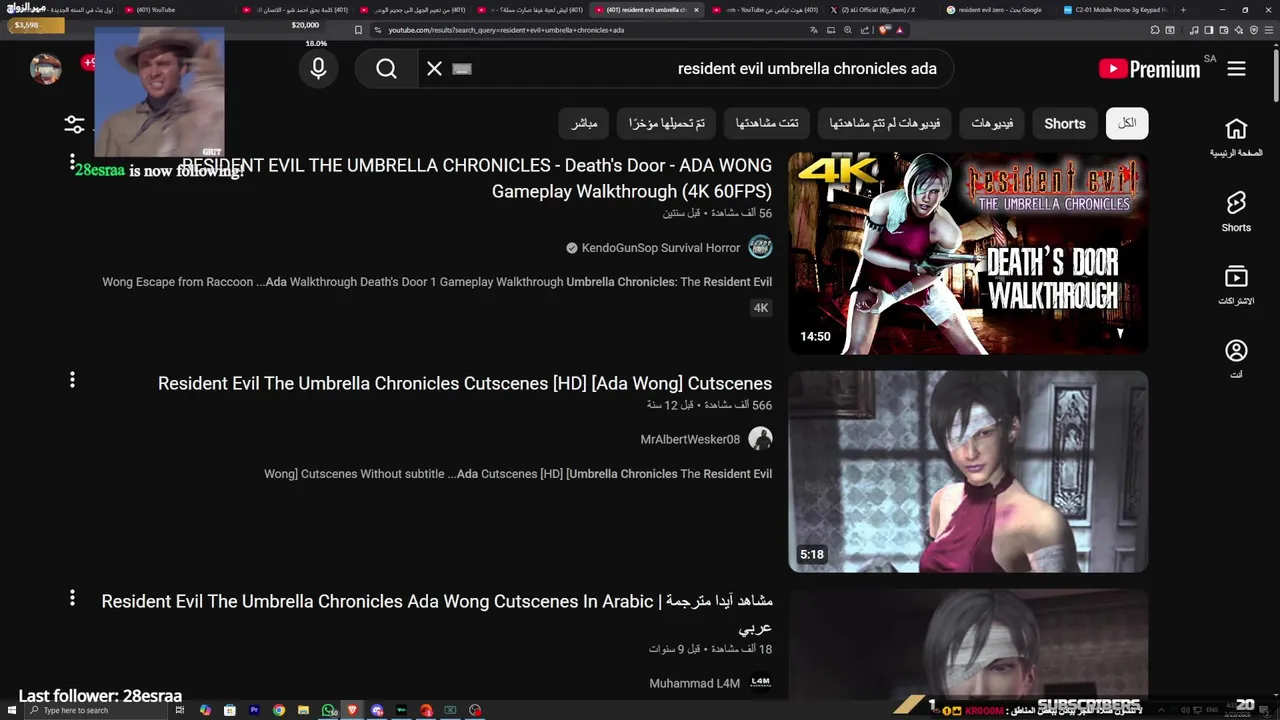Open Shorts in the sidebar
Image resolution: width=1280 pixels, height=720 pixels.
point(1236,211)
